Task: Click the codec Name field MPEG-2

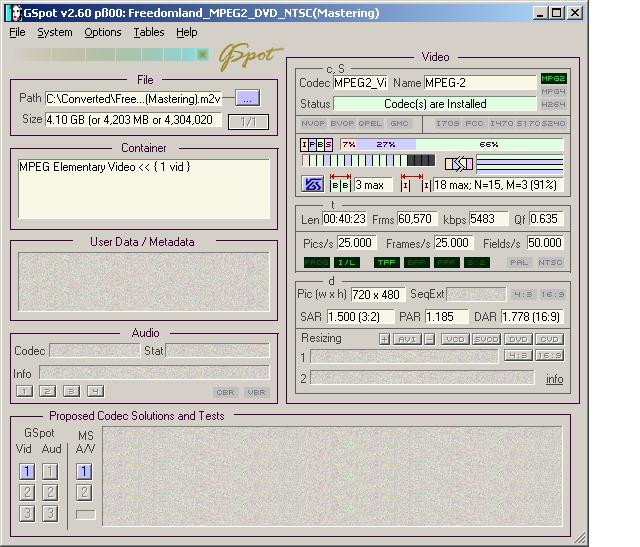Action: click(480, 83)
